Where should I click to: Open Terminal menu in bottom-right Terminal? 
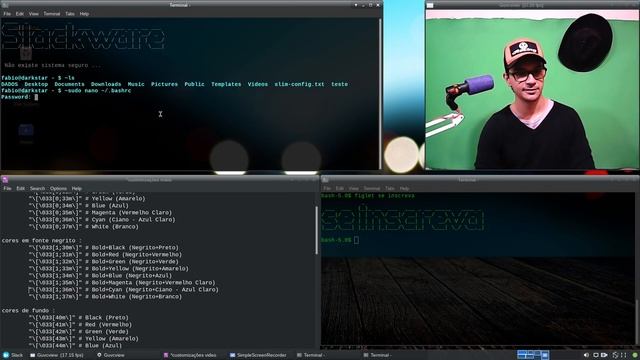click(372, 189)
